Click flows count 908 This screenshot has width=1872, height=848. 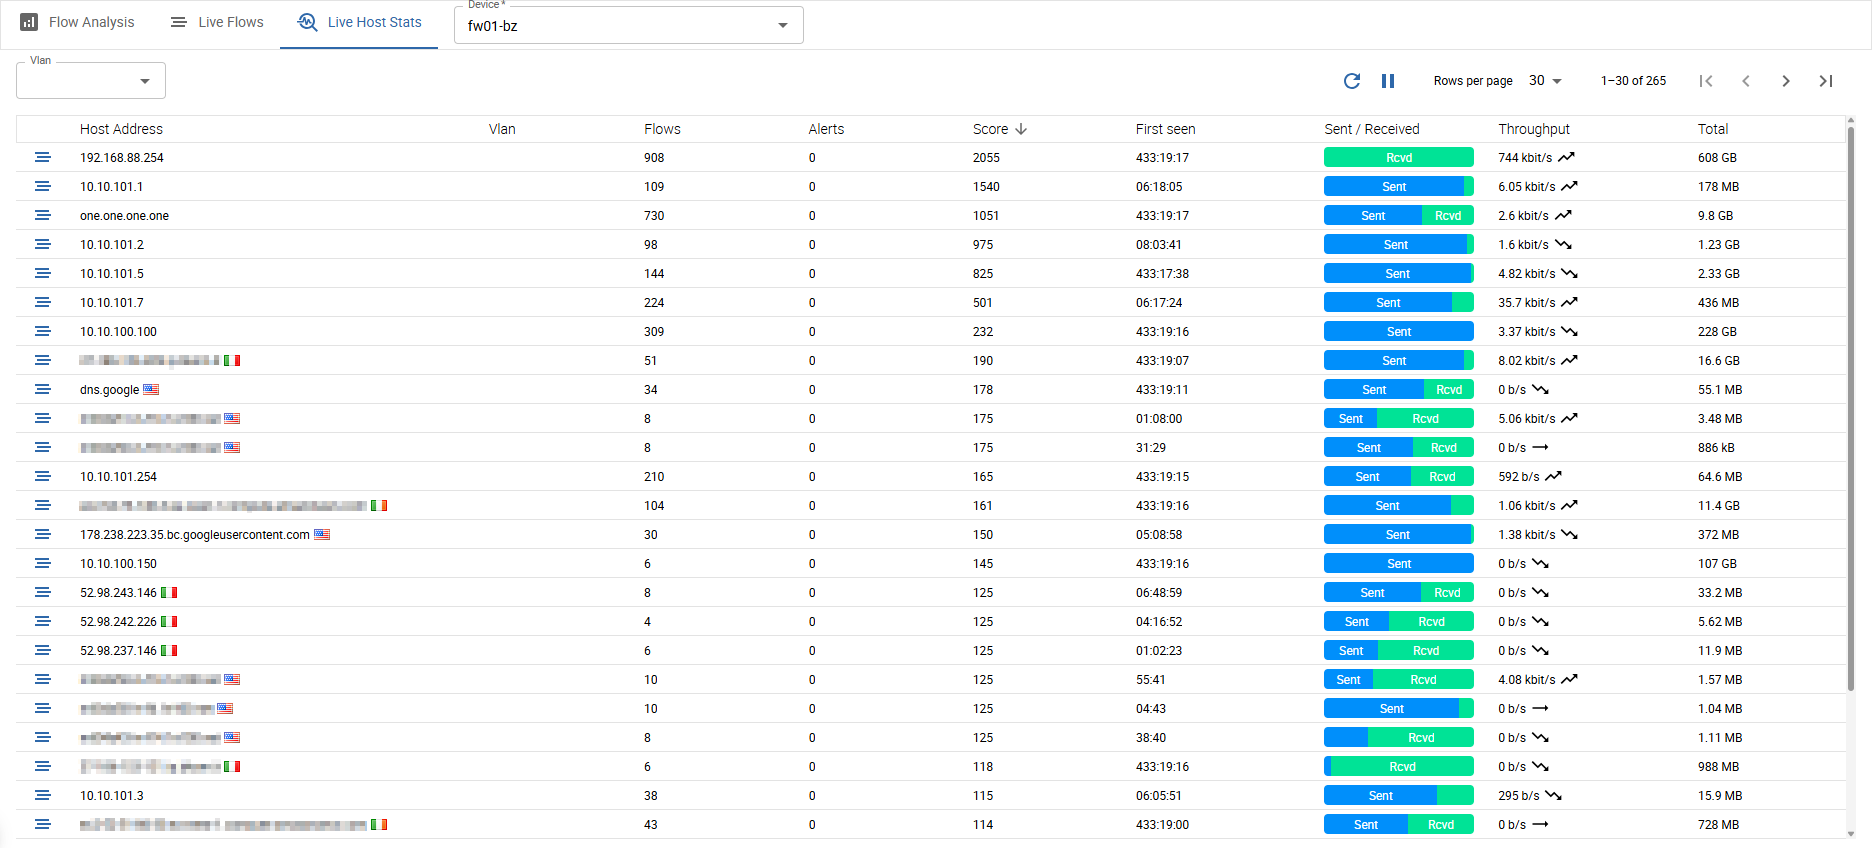[654, 158]
